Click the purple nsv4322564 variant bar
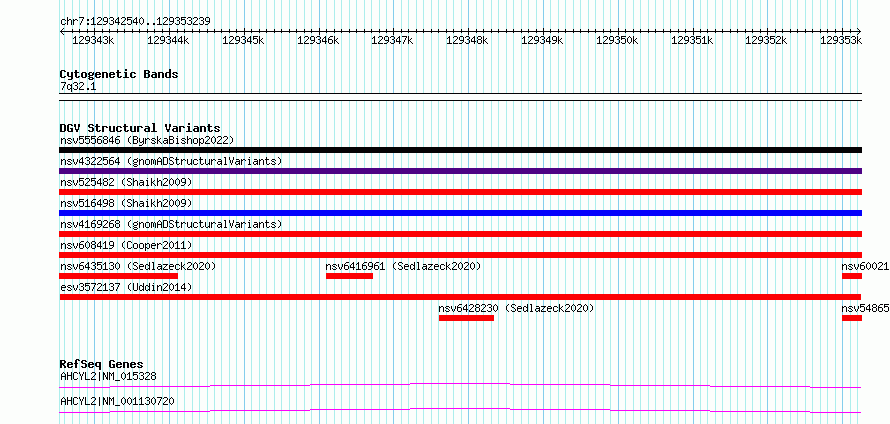 tap(460, 171)
